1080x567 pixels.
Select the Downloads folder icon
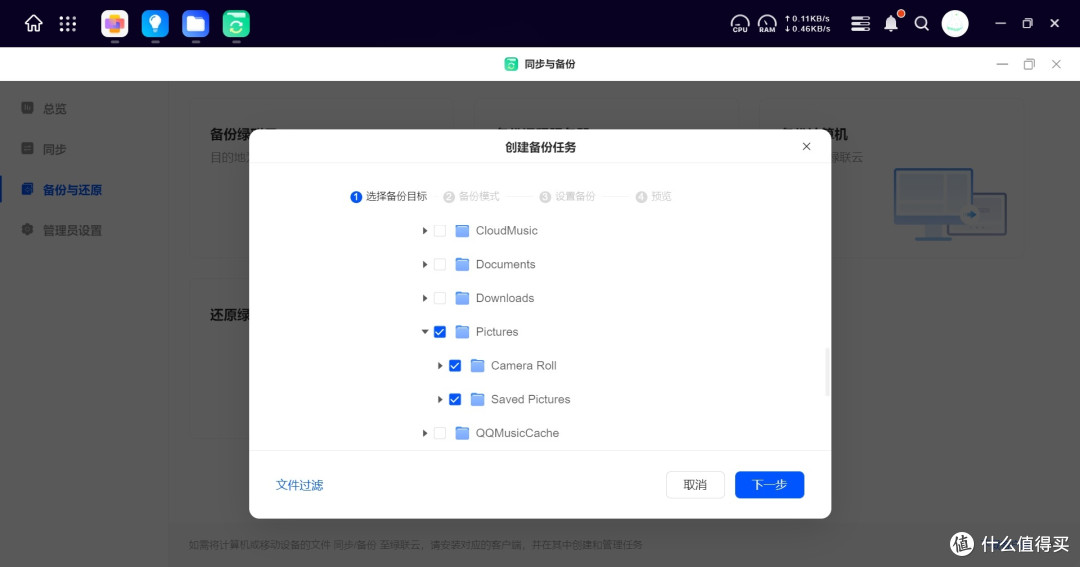click(x=462, y=298)
